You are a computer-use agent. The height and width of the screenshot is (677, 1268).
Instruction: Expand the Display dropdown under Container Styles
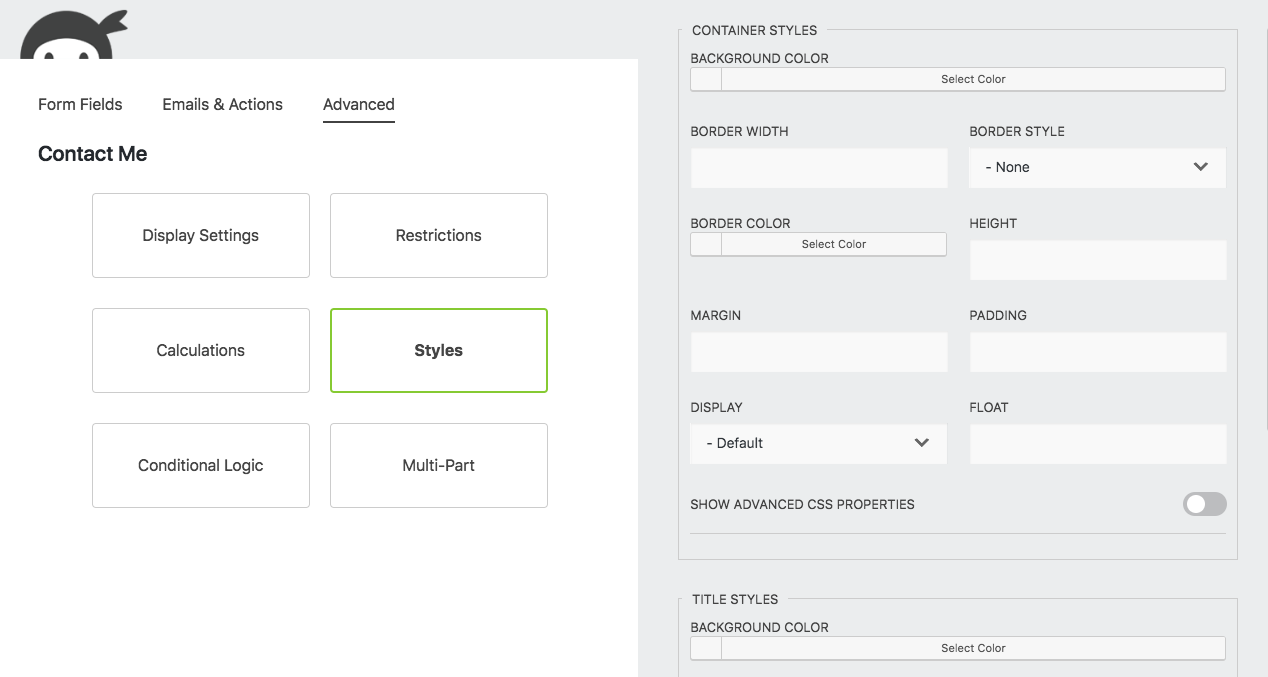coord(818,443)
